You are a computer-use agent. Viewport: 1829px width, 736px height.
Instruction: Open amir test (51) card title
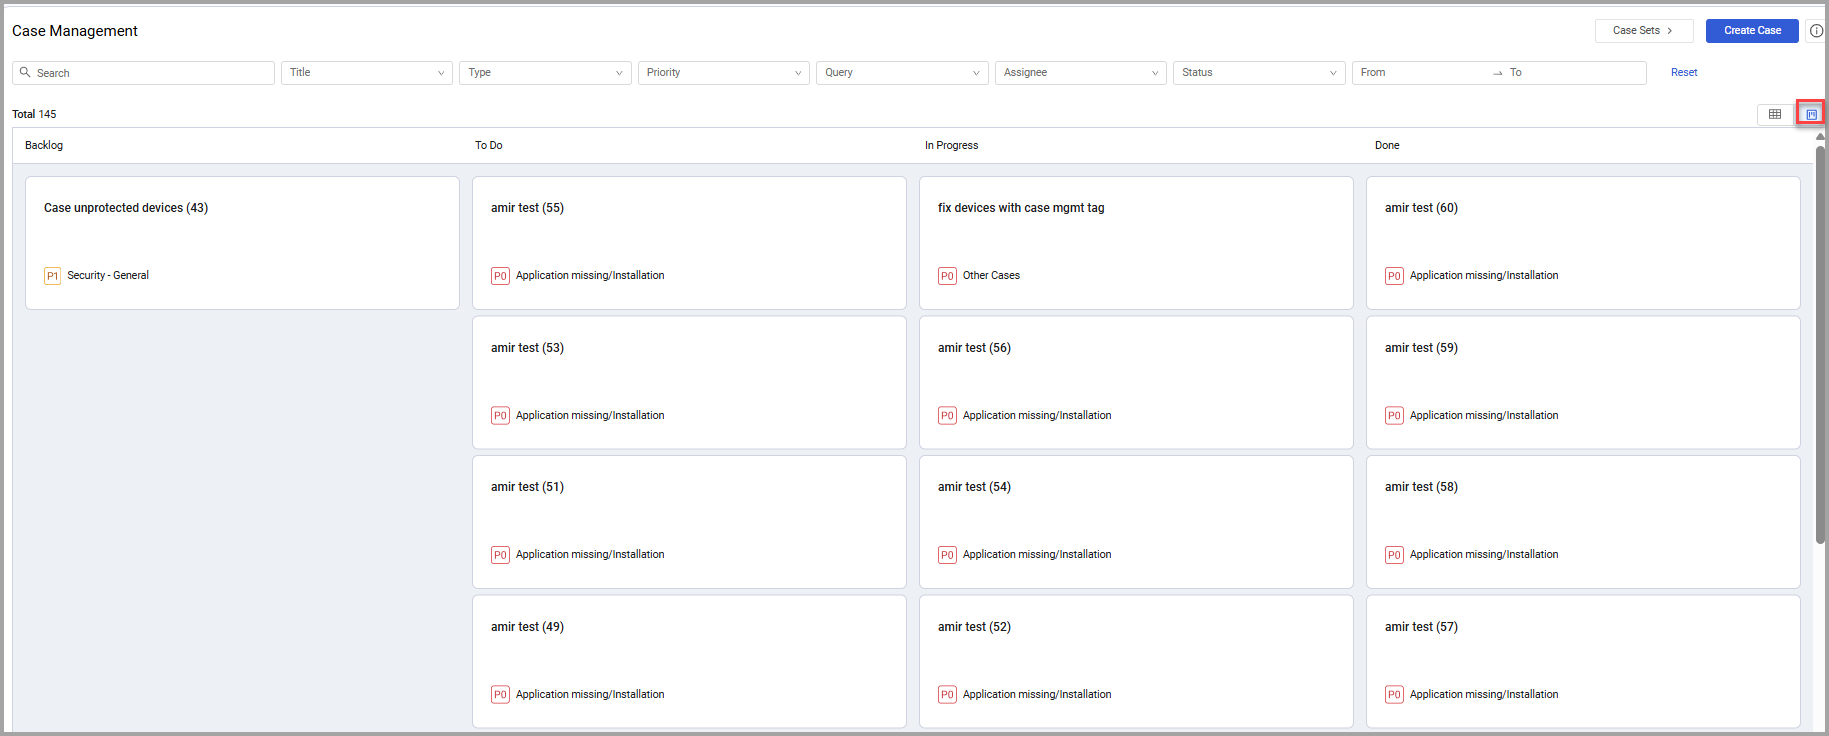coord(527,487)
